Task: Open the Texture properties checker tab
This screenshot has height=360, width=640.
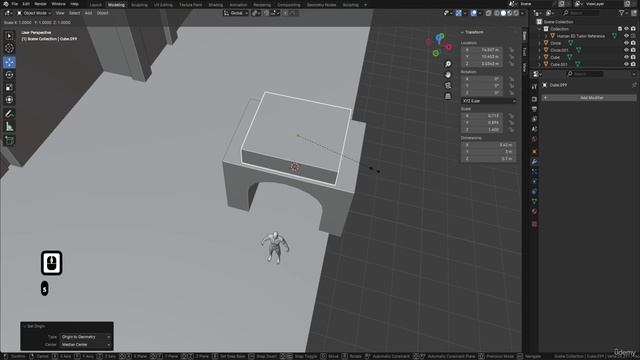Action: click(534, 224)
